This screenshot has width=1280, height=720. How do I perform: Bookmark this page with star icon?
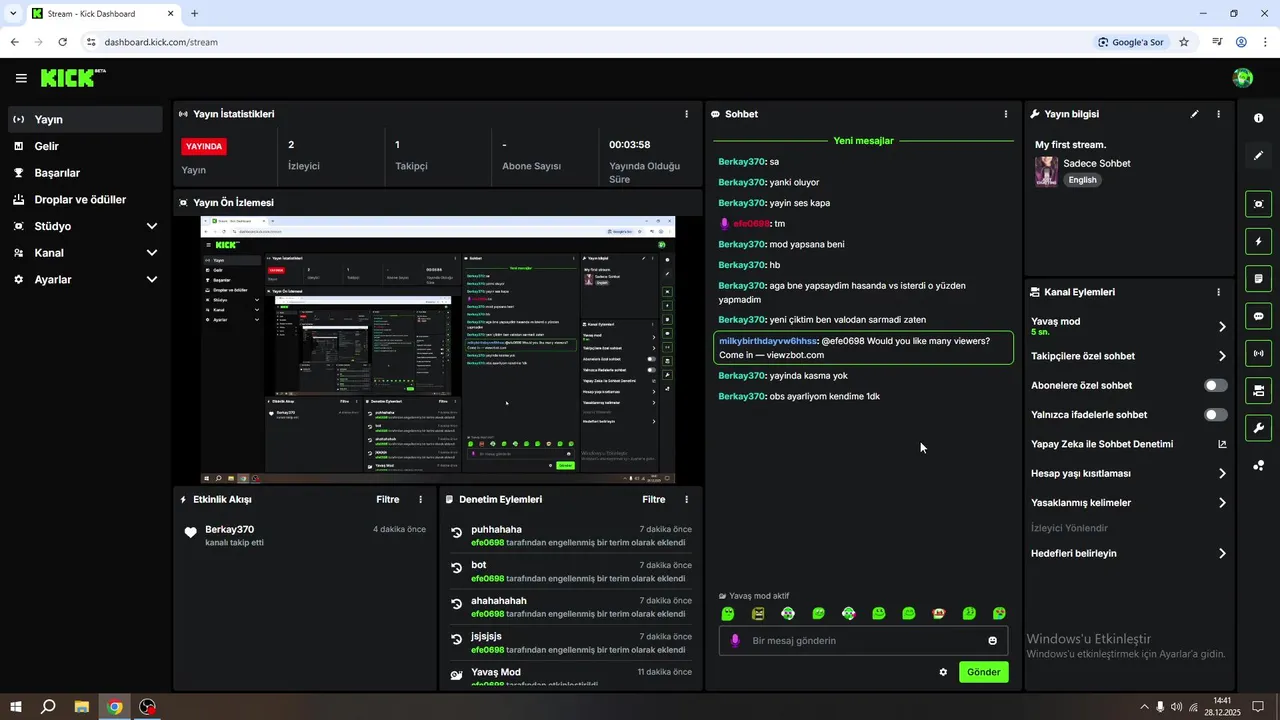(1184, 42)
